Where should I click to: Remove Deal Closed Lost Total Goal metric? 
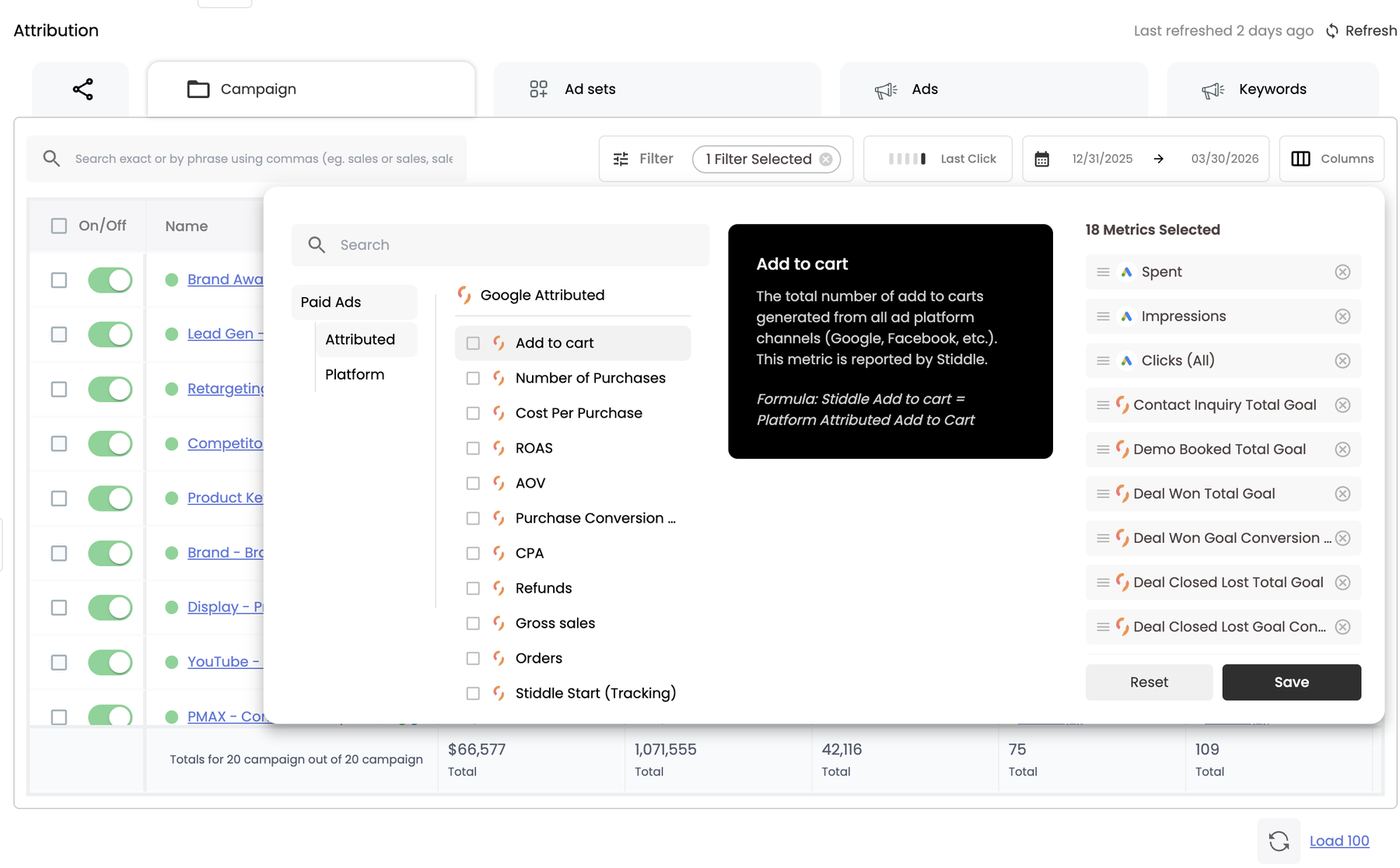(x=1343, y=582)
